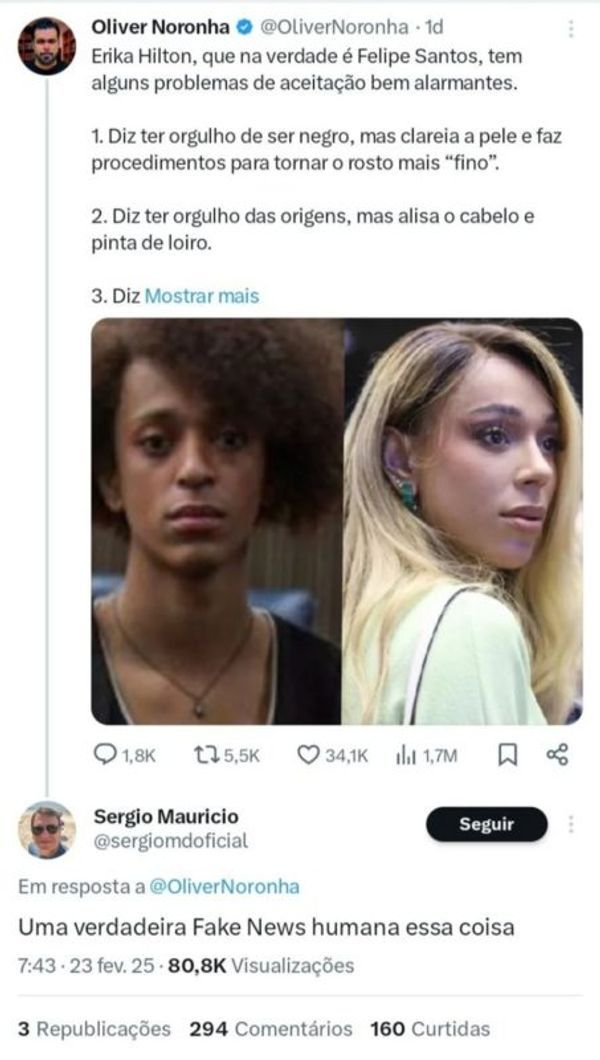Click the repost icon showing 5,5K
Viewport: 600px width, 1060px height.
coord(203,756)
